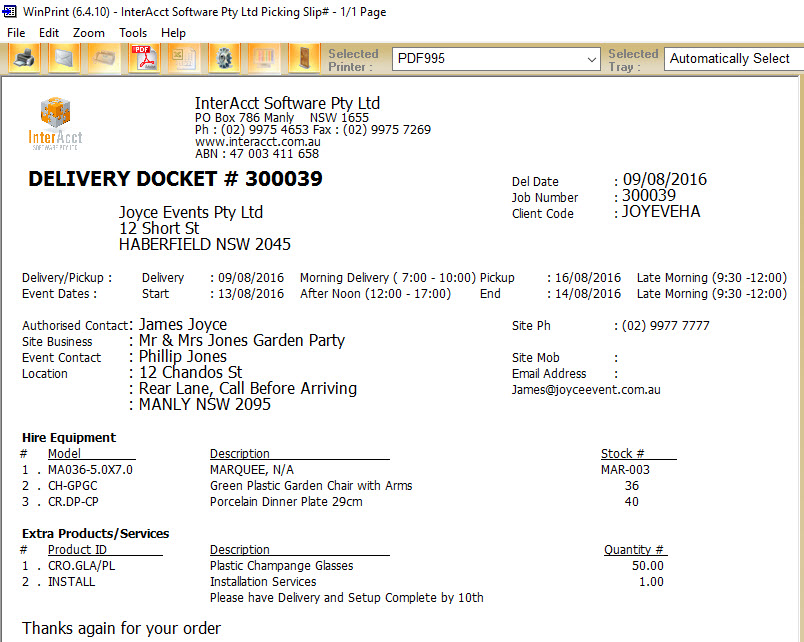Click Event Start date 13/08/2016

251,294
